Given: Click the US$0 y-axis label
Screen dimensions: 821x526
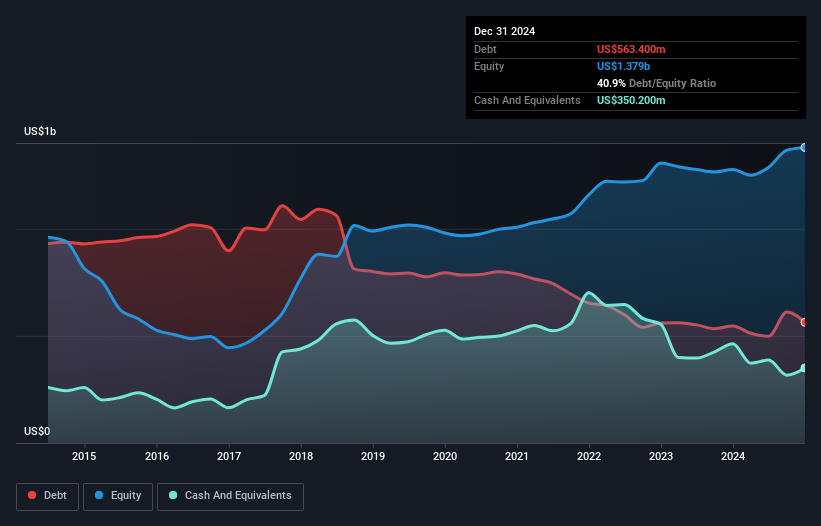Looking at the screenshot, I should point(37,431).
